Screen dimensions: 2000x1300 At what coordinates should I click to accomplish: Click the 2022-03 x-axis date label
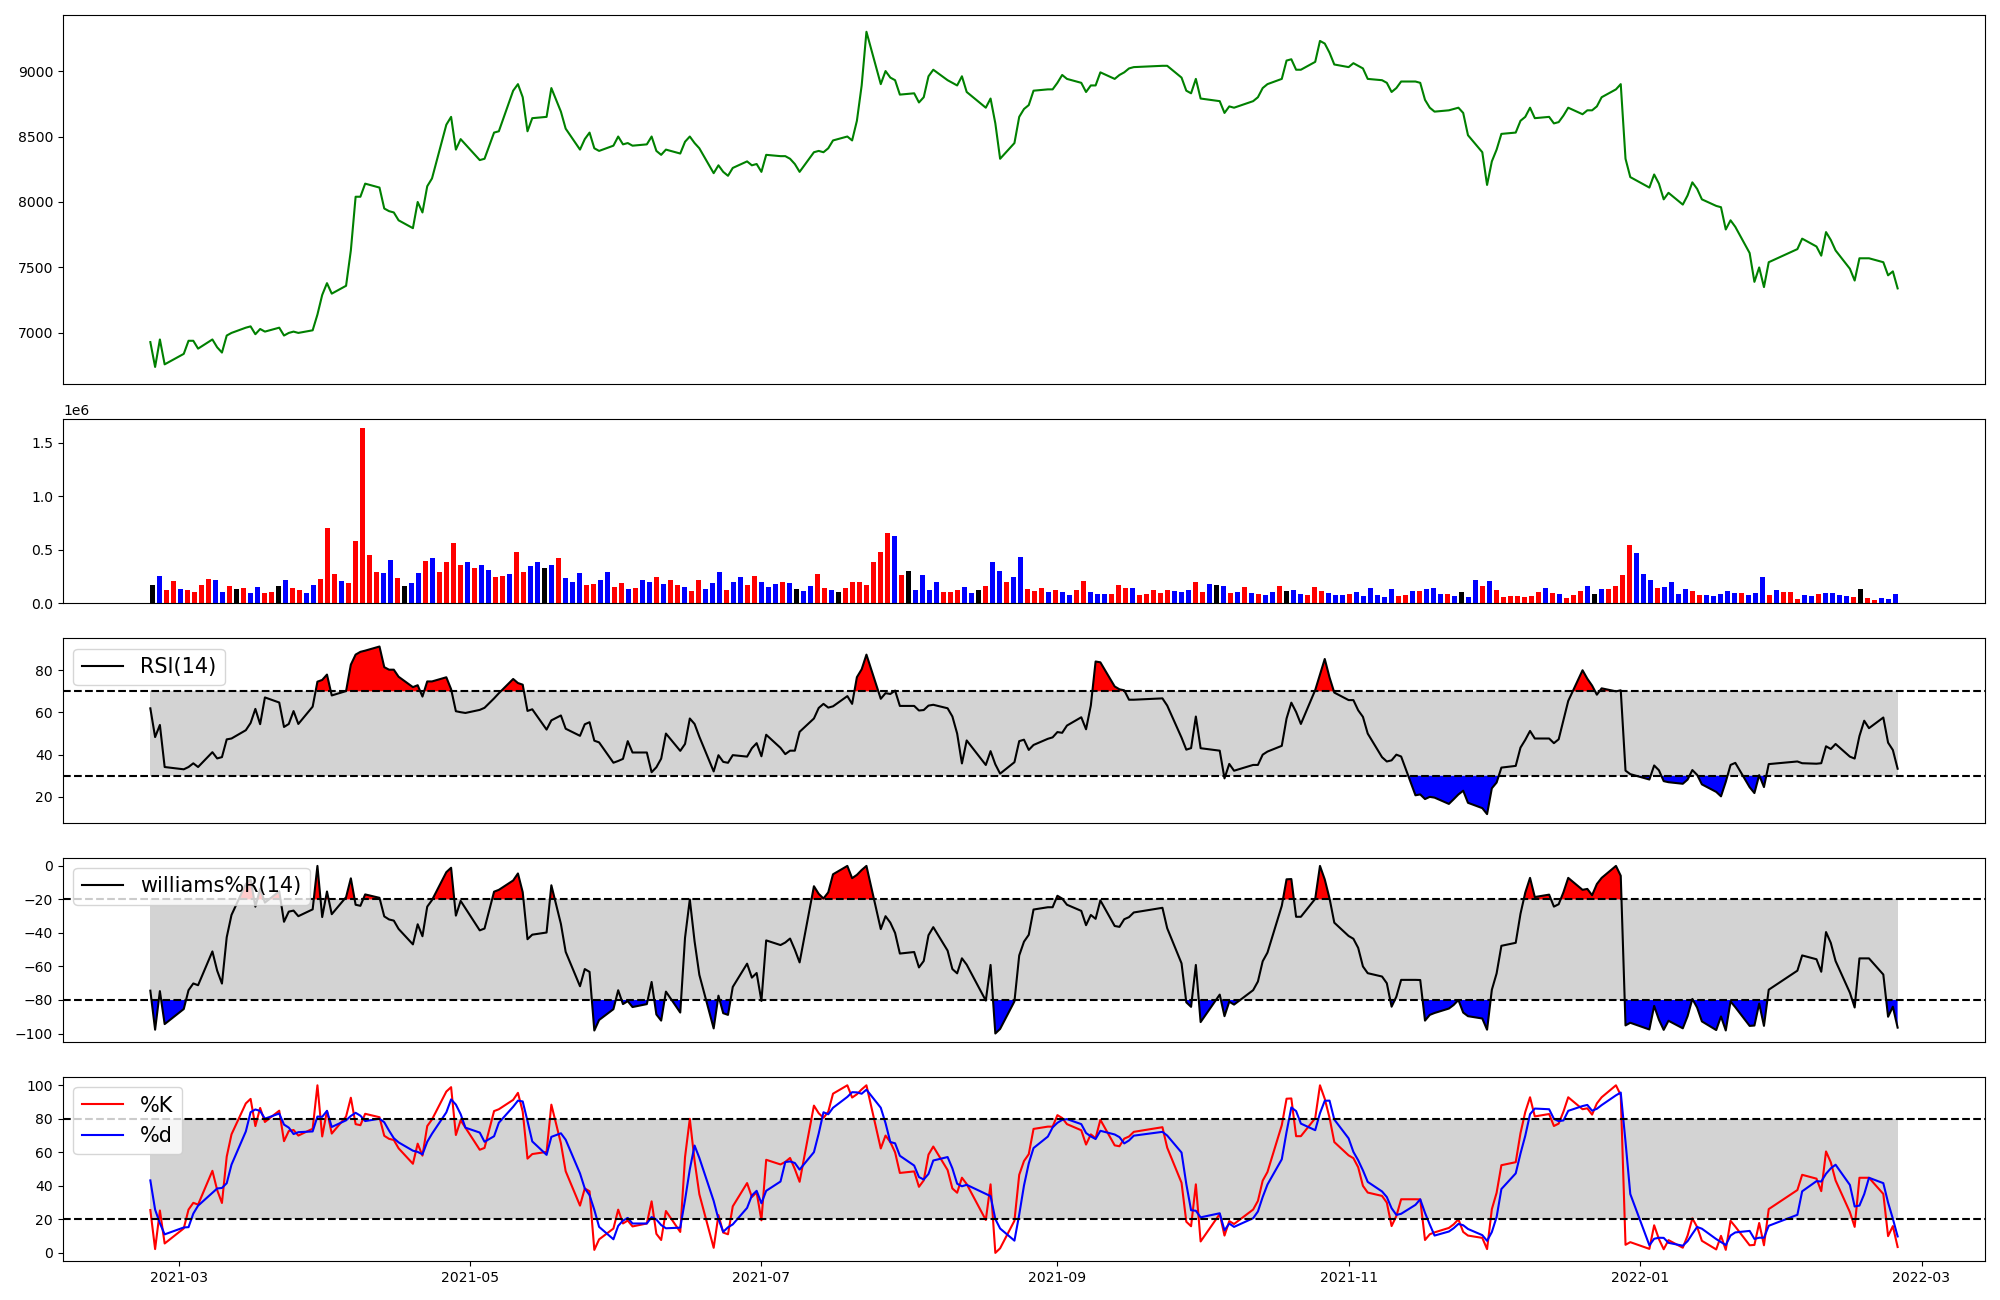(1922, 1277)
